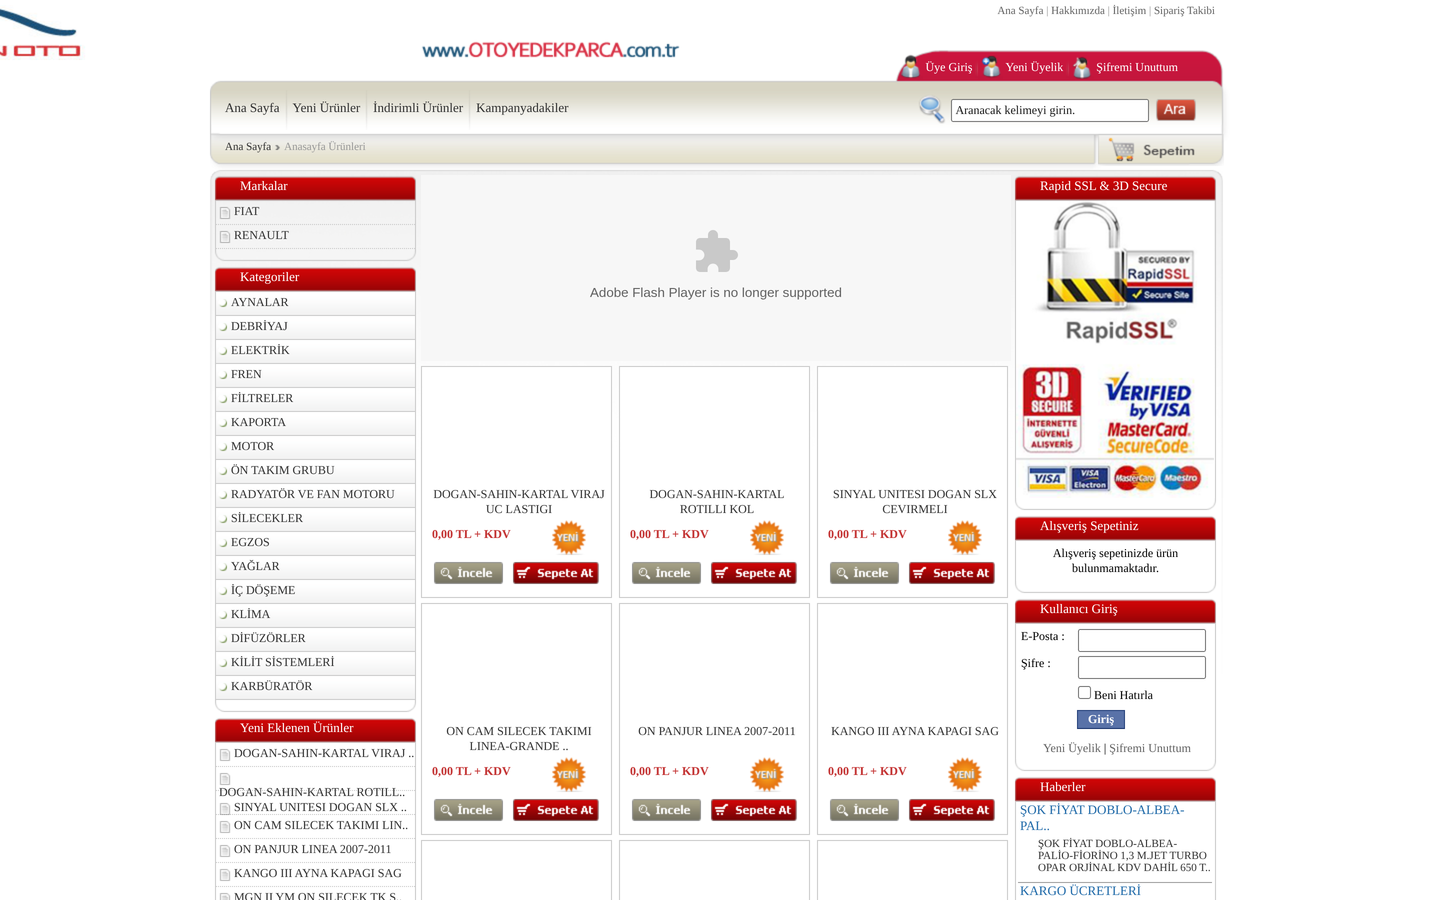Click İncele for ON CAM SILECEK TAKIMI
The height and width of the screenshot is (900, 1440).
[x=468, y=810]
